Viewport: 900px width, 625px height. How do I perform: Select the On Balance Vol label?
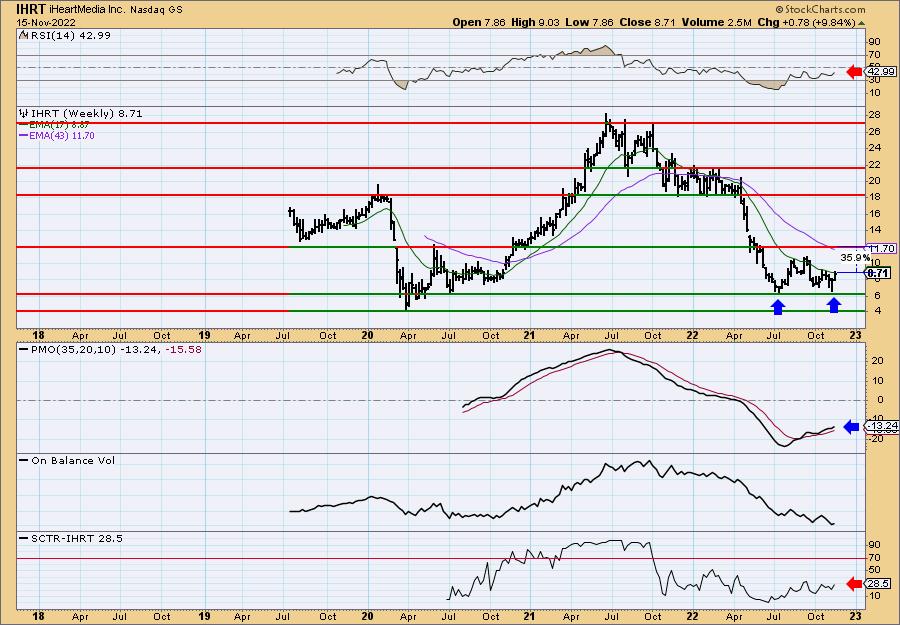[73, 460]
